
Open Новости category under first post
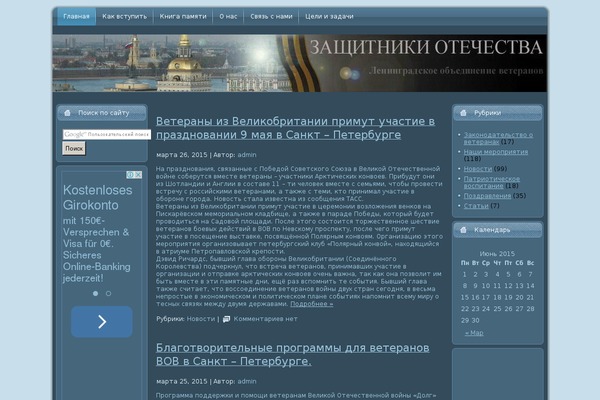click(201, 319)
